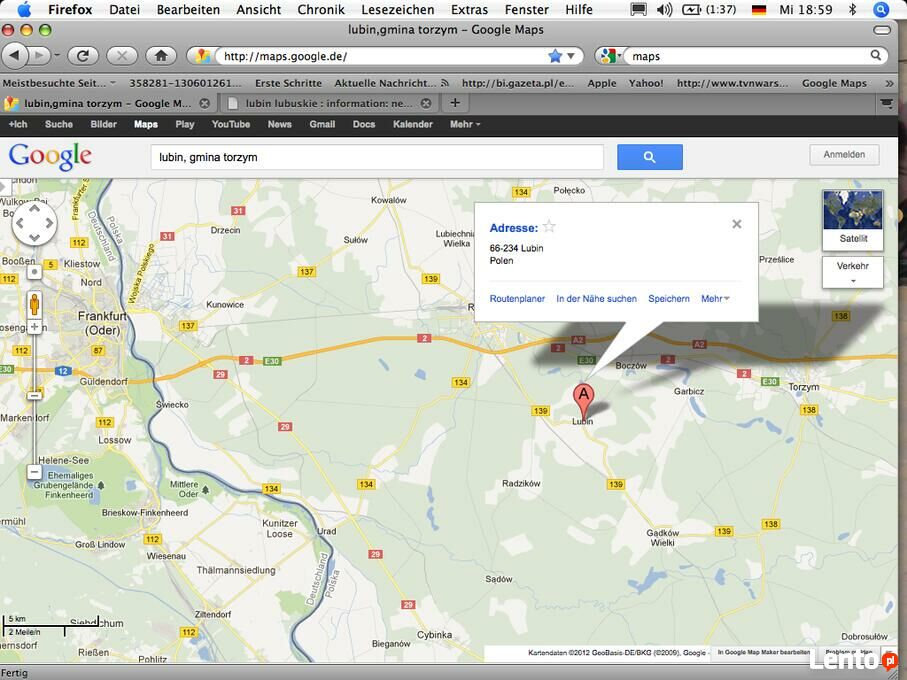Image resolution: width=907 pixels, height=680 pixels.
Task: Click the News link in the Google bar
Action: (279, 124)
